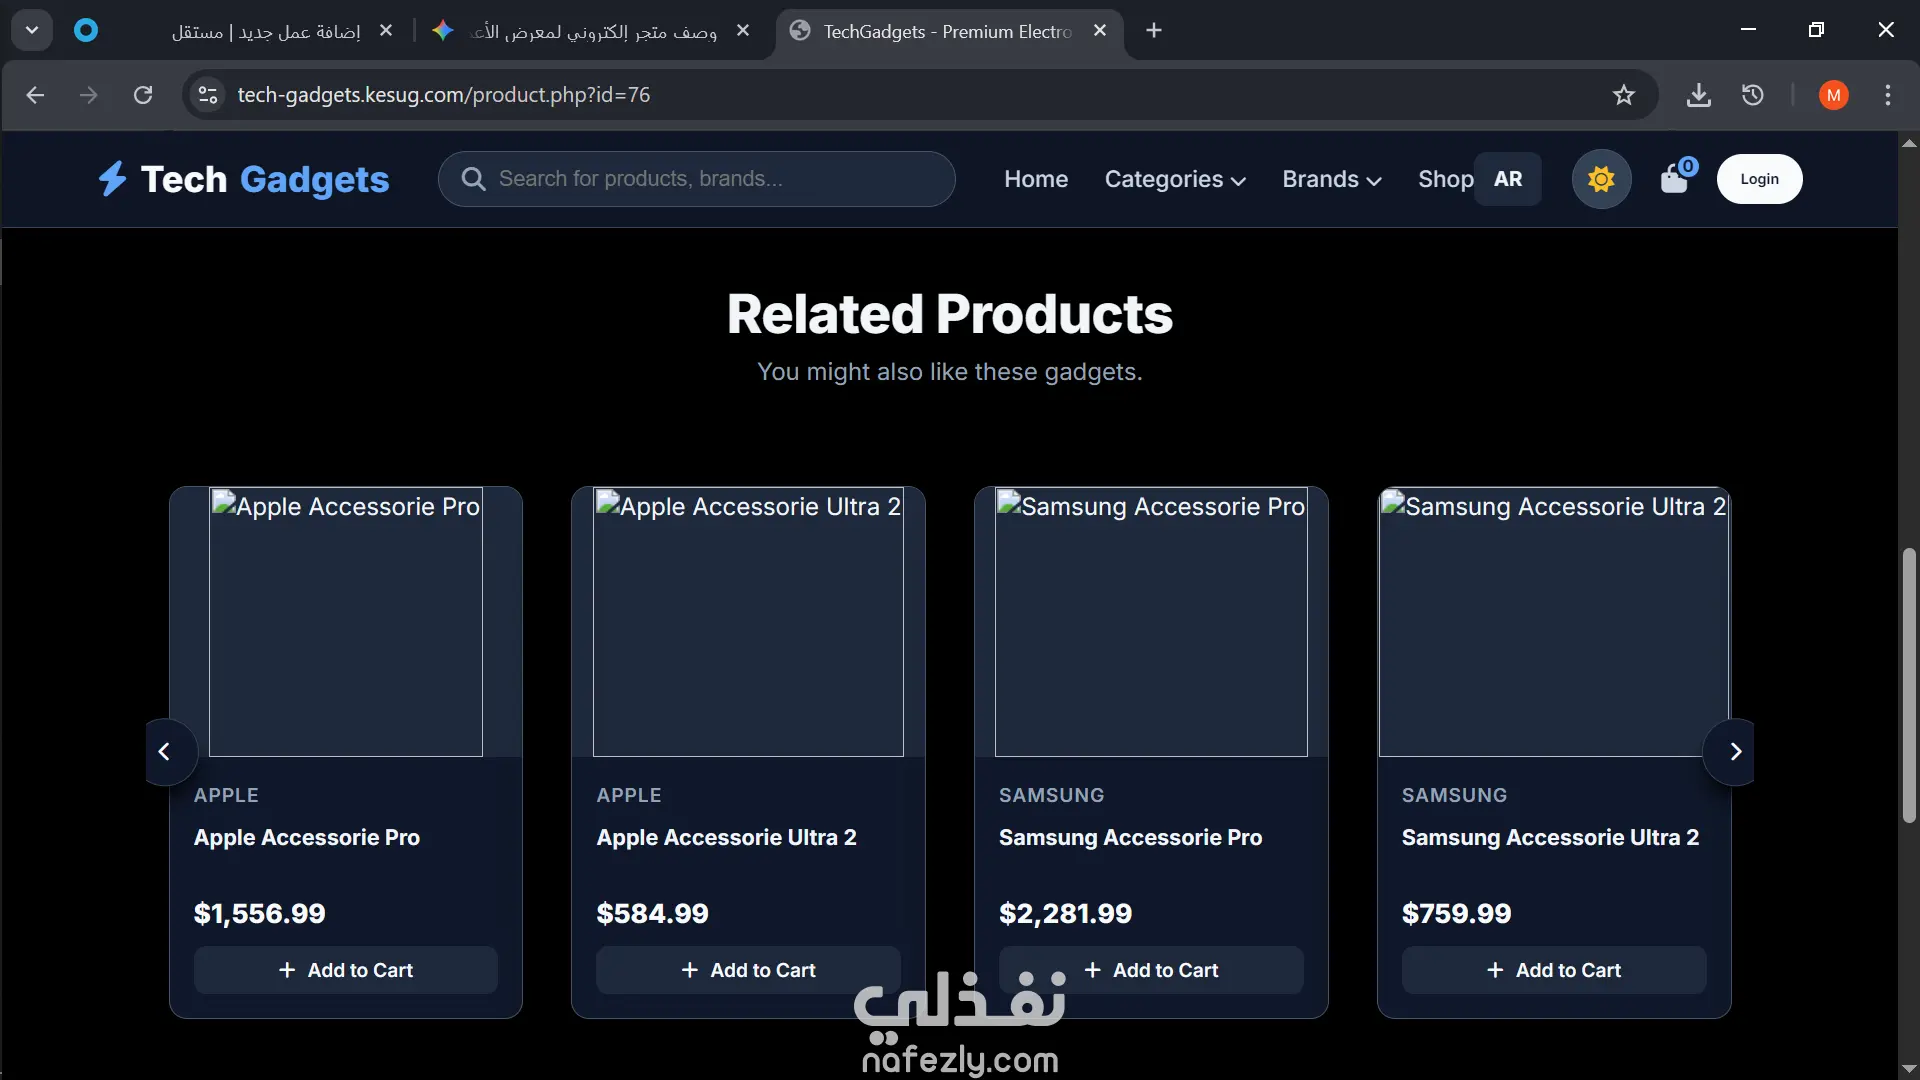Click the SAMSUNG brand label above Accessorie Pro
Screen dimensions: 1920x1080
coord(1051,795)
